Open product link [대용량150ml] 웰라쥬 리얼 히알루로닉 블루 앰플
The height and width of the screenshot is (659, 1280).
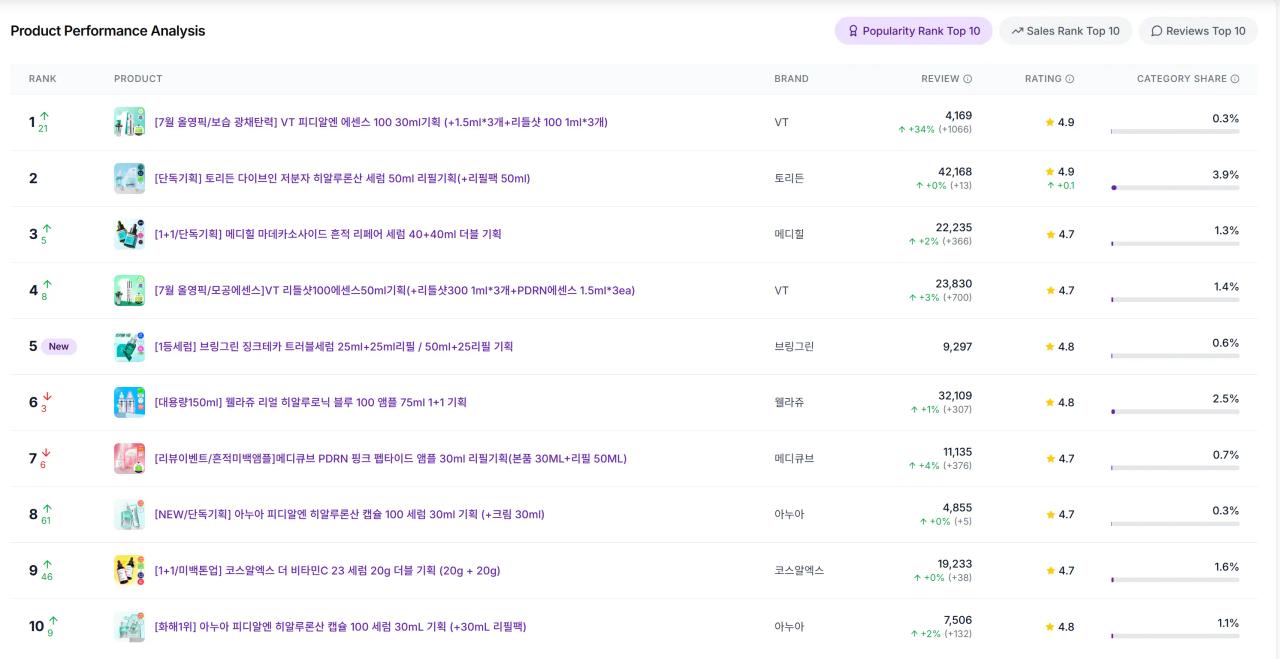[x=310, y=402]
